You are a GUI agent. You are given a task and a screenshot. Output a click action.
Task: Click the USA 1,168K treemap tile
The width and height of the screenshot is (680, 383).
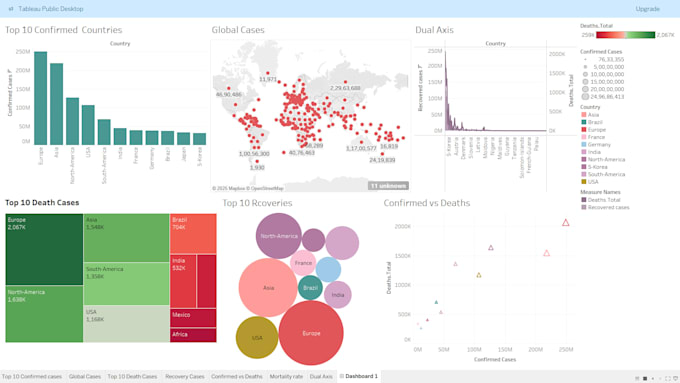(126, 324)
